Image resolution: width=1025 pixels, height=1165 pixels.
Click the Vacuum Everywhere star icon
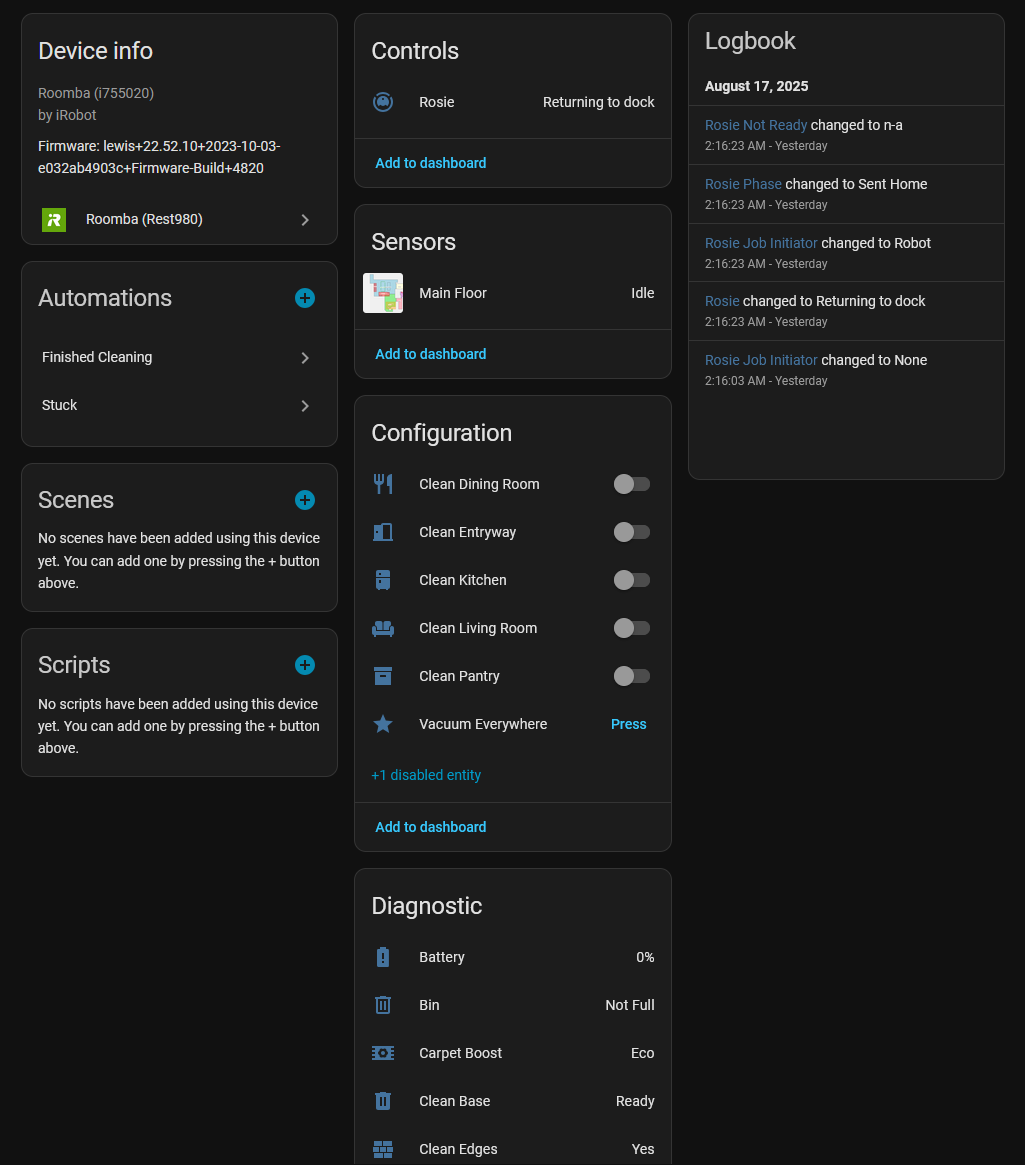coord(383,724)
